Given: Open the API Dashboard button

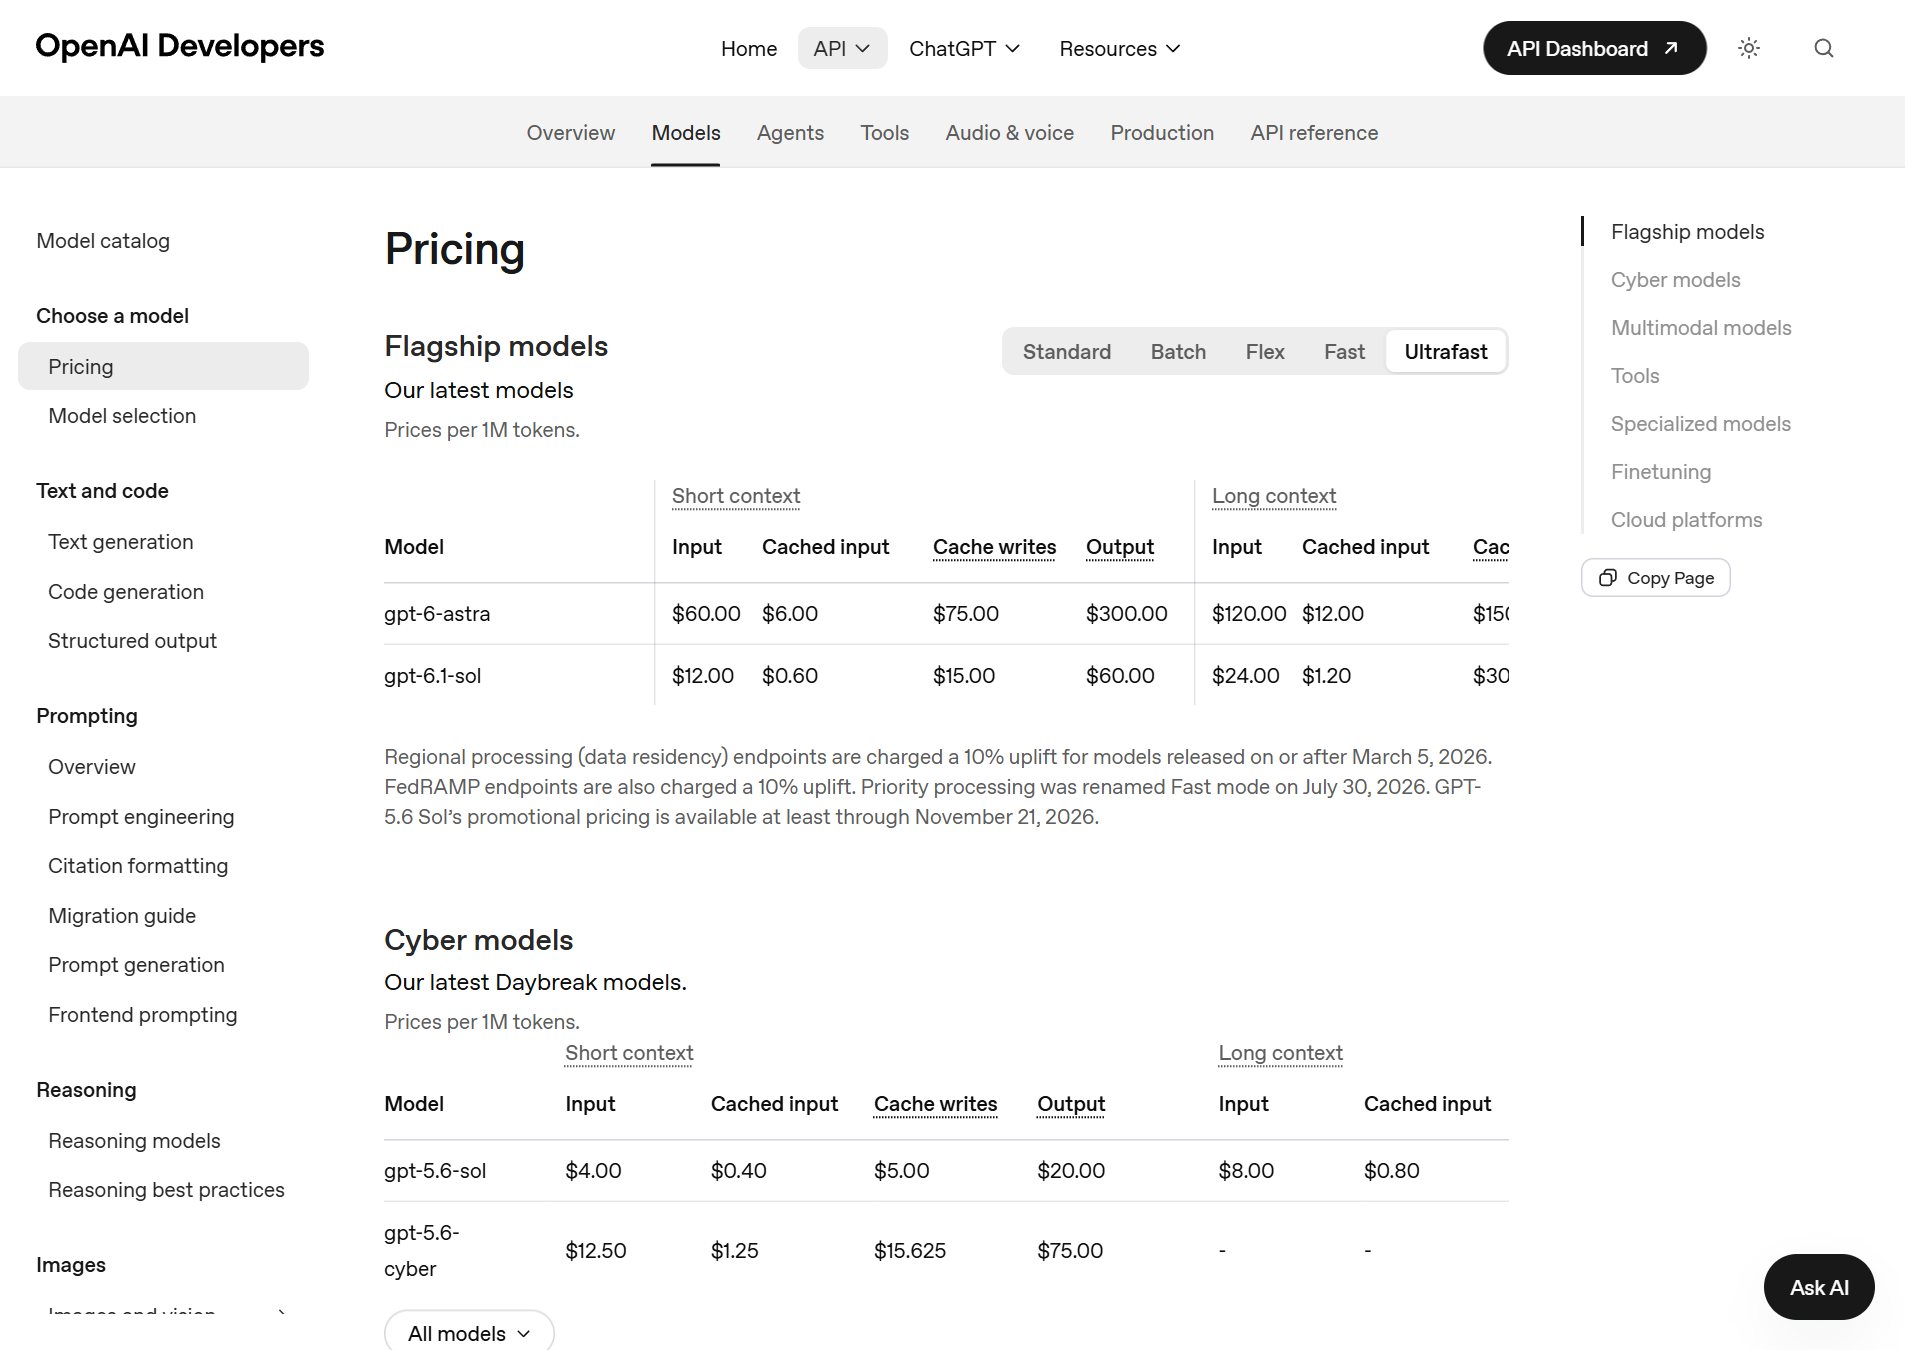Looking at the screenshot, I should [1594, 48].
